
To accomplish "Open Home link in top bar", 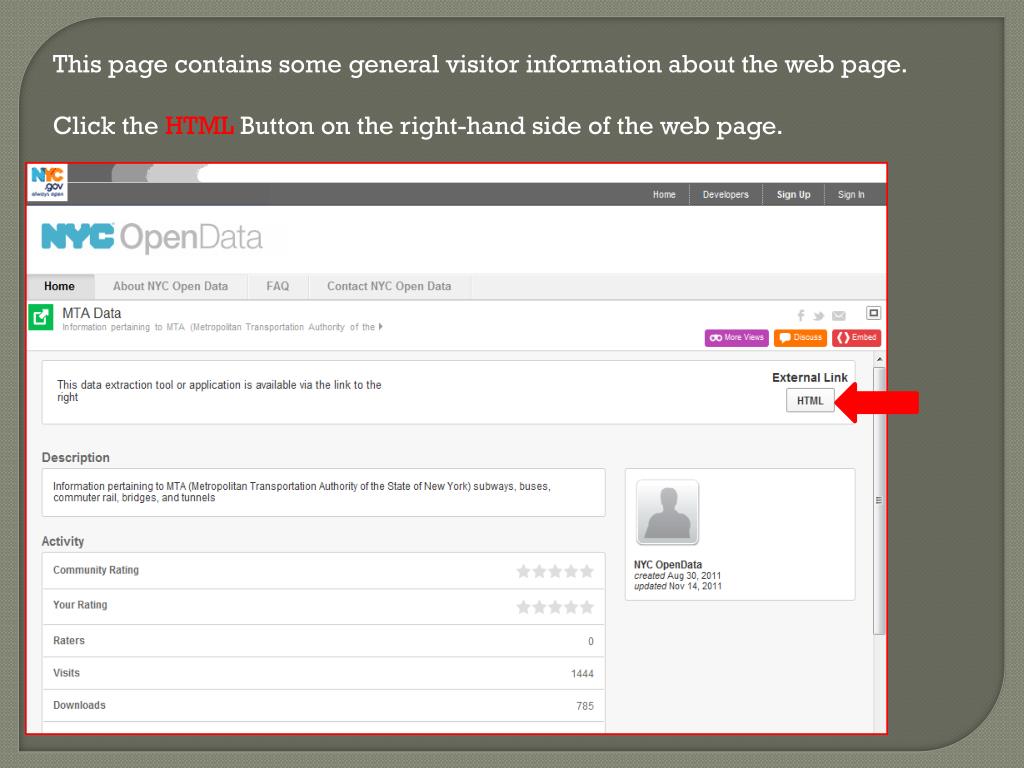I will tap(664, 195).
